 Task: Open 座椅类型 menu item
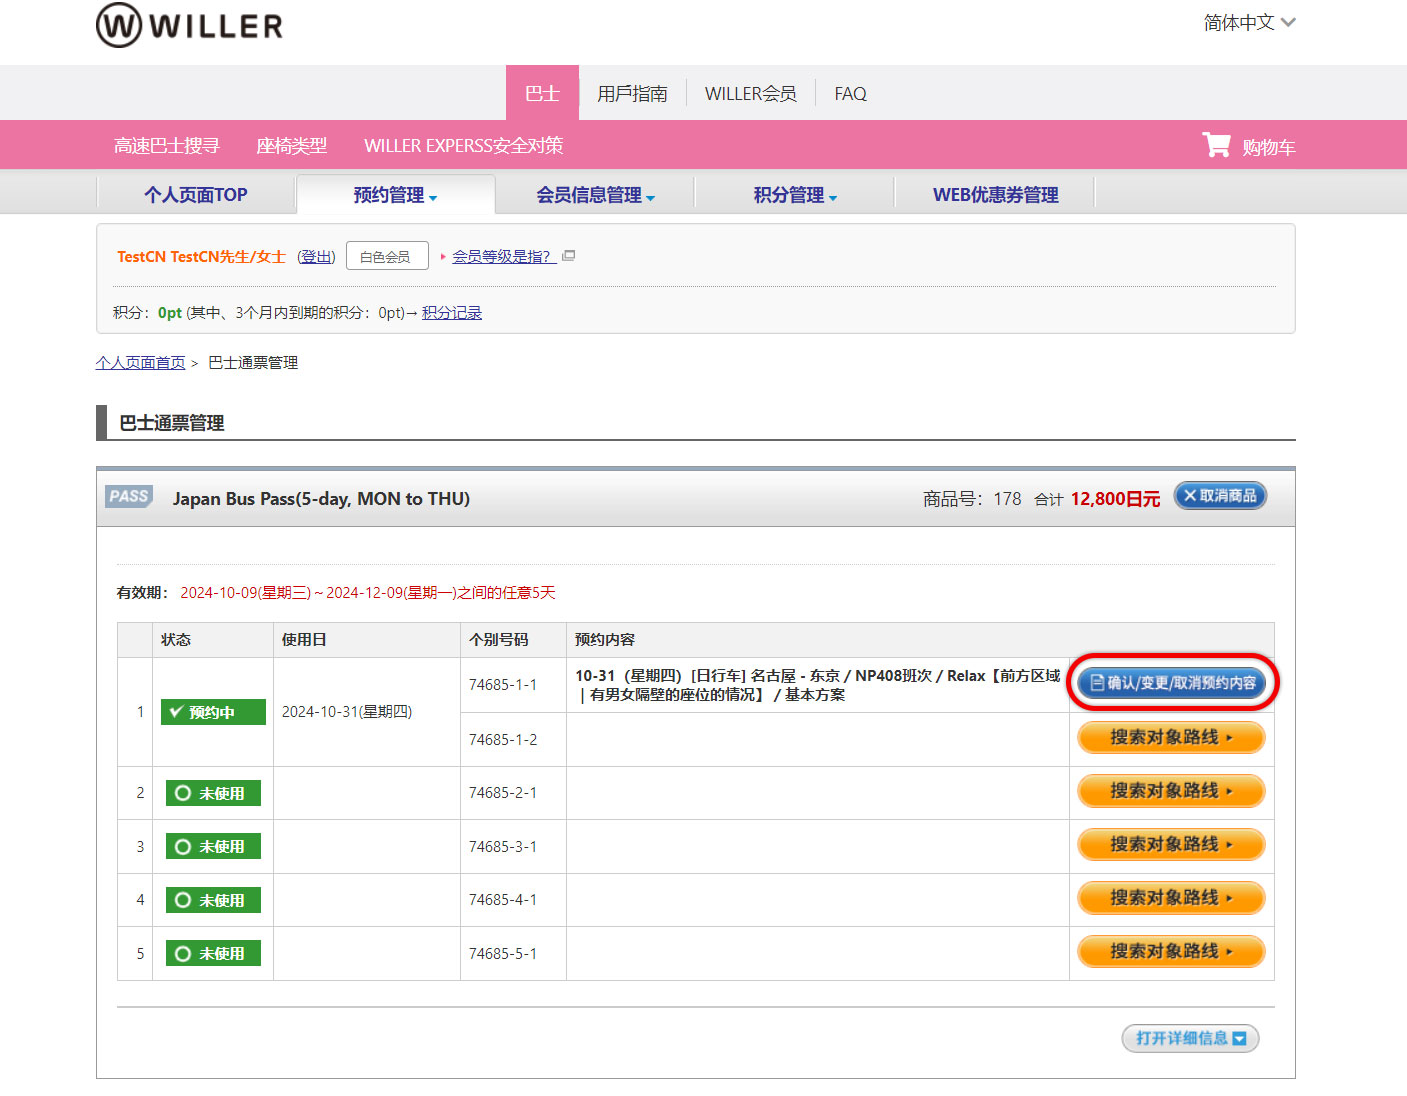[291, 145]
